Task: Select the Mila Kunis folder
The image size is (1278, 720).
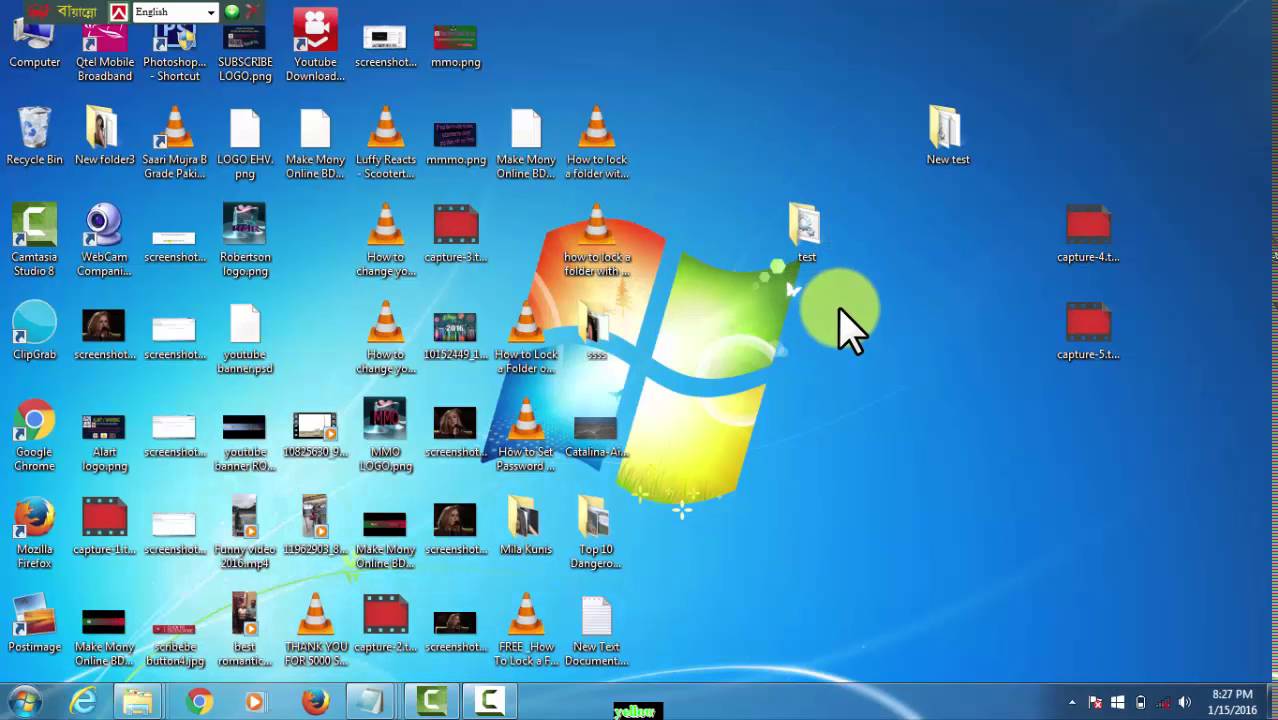Action: pos(526,526)
